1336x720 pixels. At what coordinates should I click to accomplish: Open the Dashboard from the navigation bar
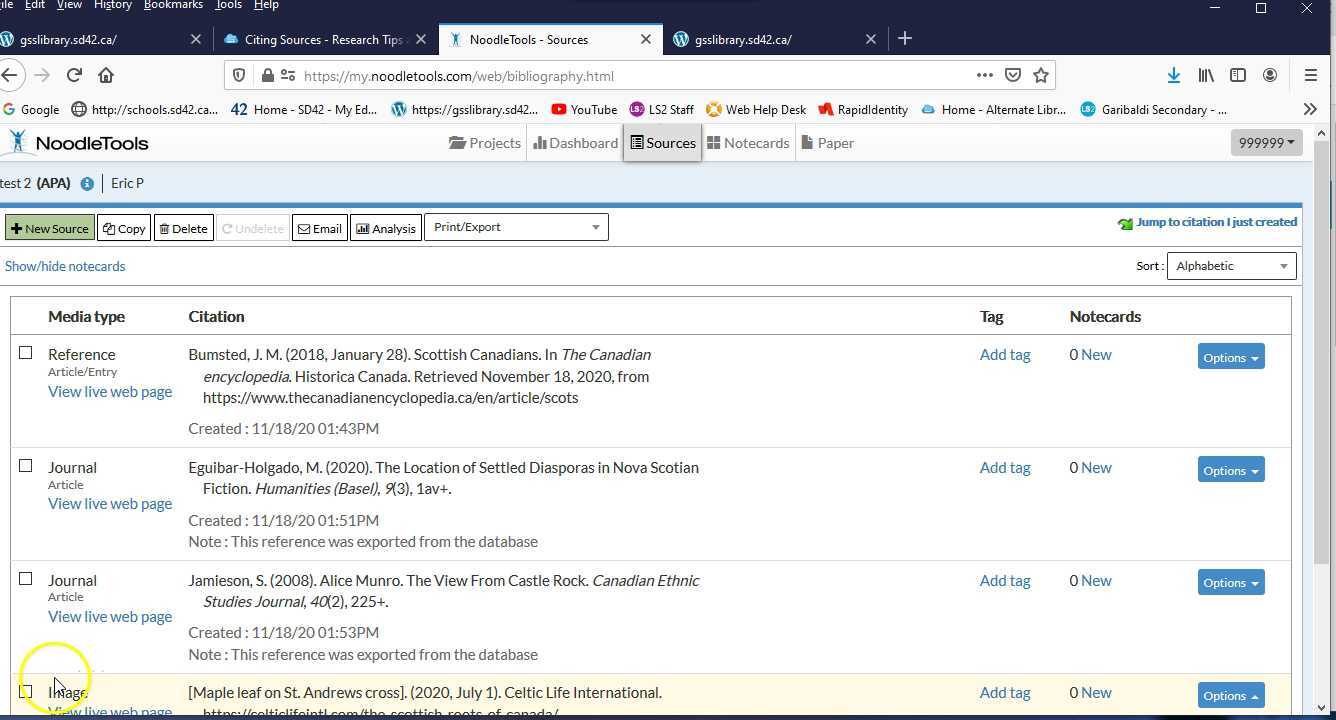coord(575,142)
